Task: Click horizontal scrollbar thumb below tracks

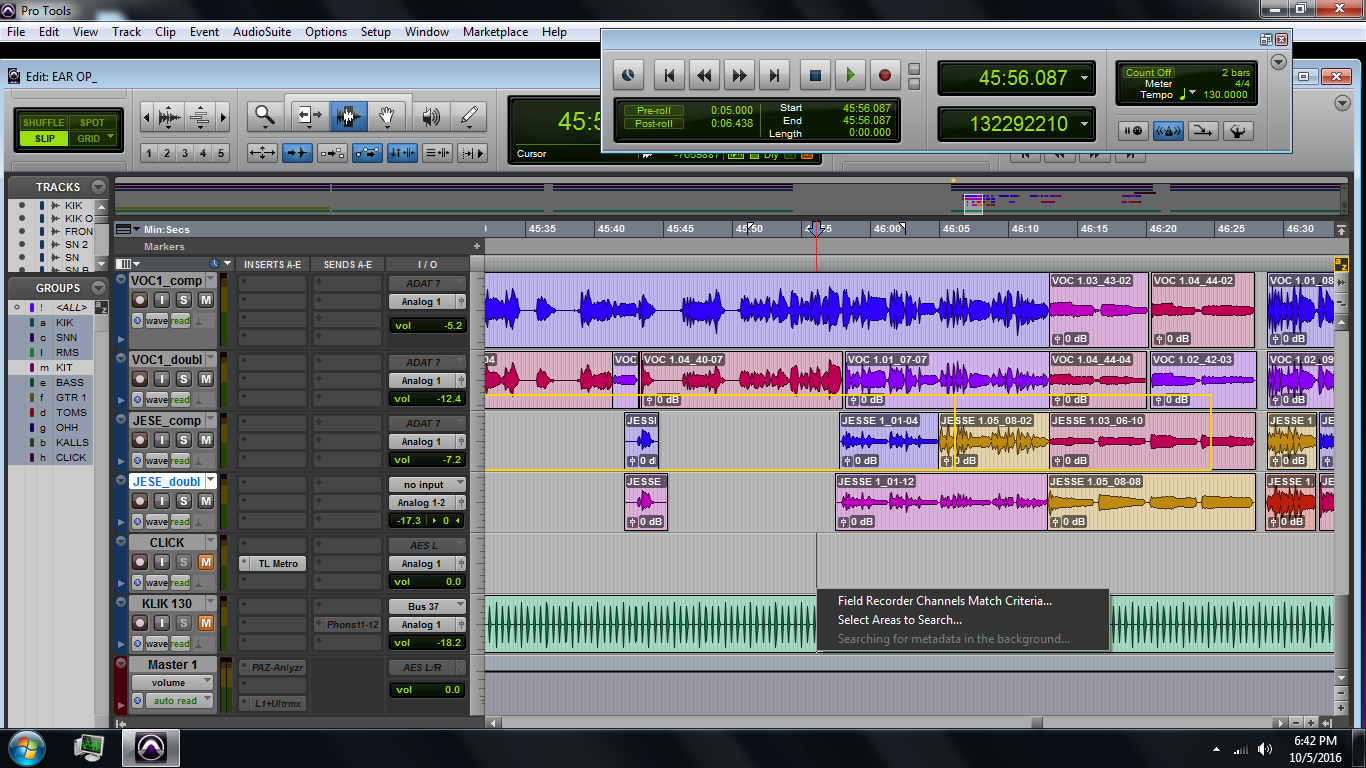Action: coord(1036,722)
